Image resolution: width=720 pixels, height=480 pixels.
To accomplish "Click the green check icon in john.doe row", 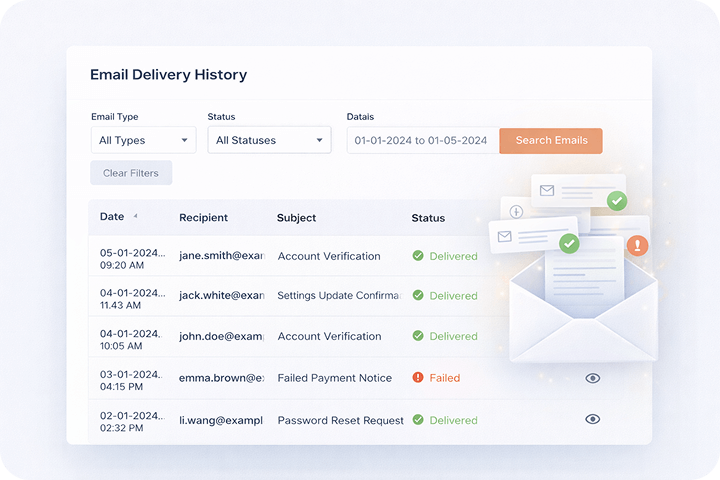I will coord(418,337).
